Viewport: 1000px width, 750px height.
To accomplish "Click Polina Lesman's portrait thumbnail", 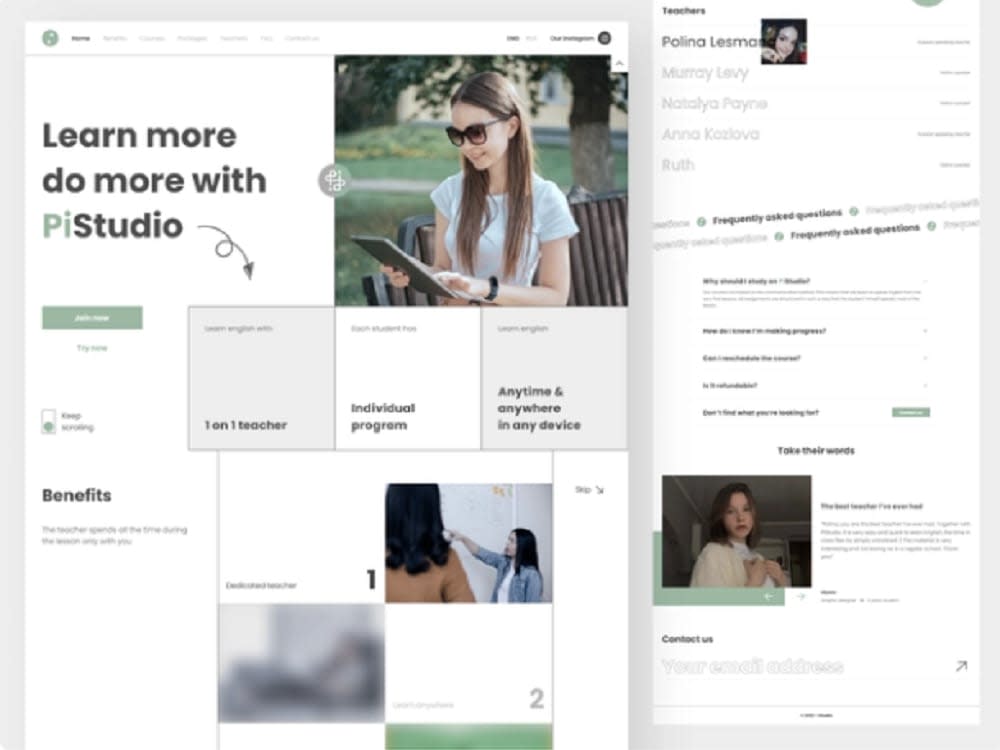I will coord(784,41).
